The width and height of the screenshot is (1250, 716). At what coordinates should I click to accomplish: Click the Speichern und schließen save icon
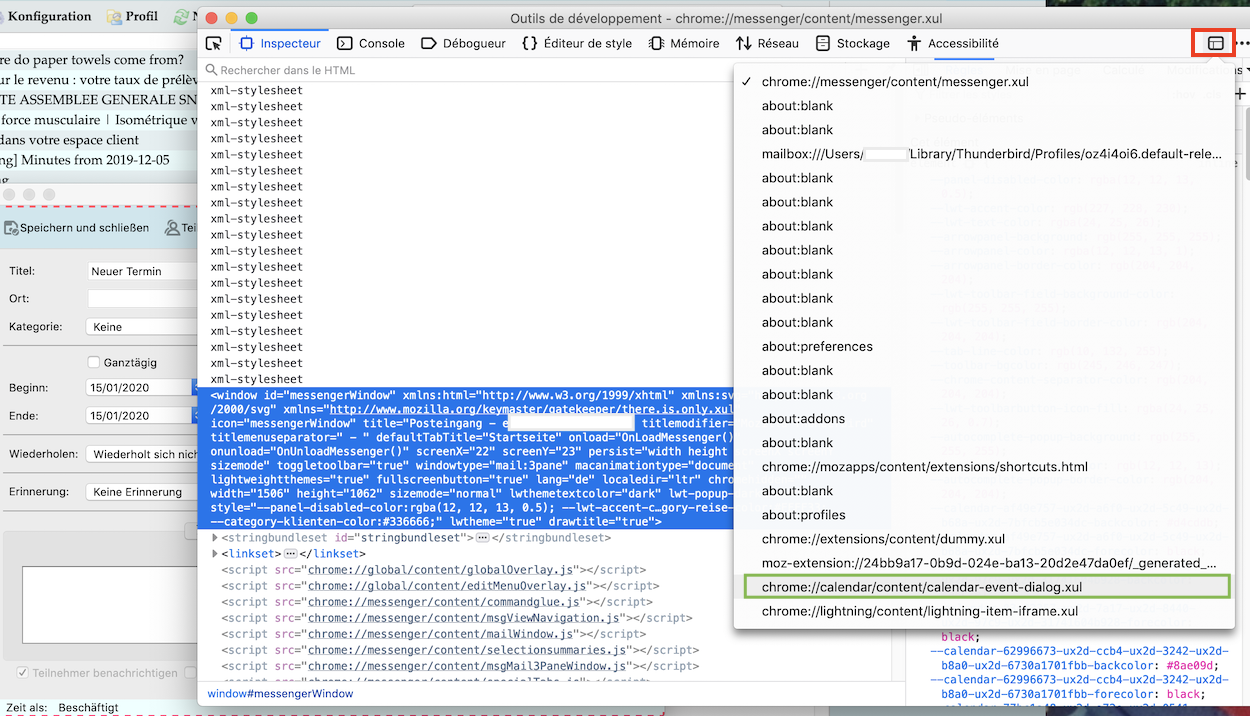pos(12,228)
